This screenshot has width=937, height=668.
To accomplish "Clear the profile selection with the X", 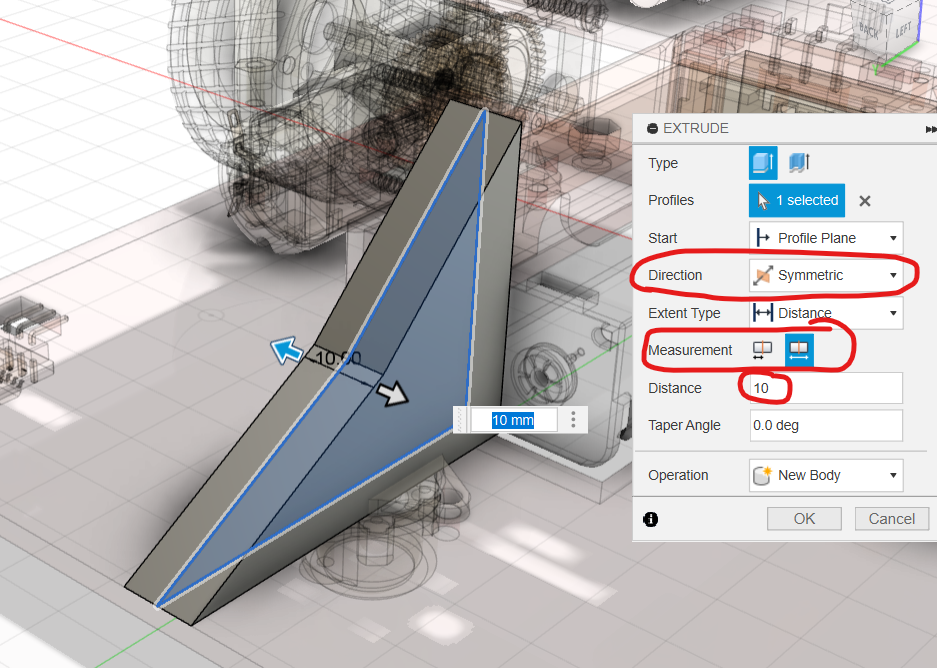I will pos(865,201).
